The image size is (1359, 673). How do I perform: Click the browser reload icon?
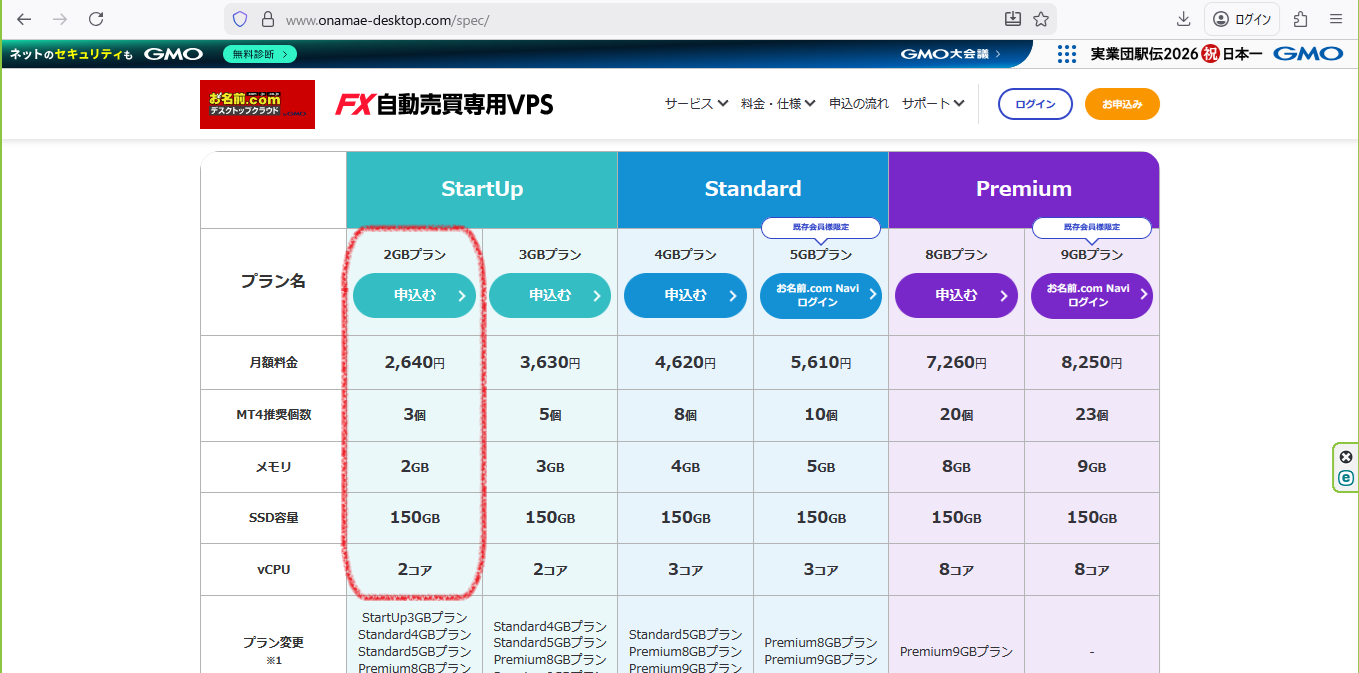96,19
